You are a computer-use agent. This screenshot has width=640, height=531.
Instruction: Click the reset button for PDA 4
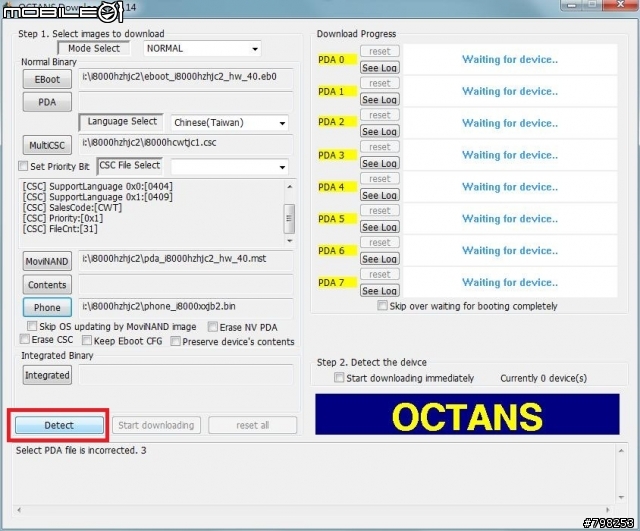pos(380,179)
